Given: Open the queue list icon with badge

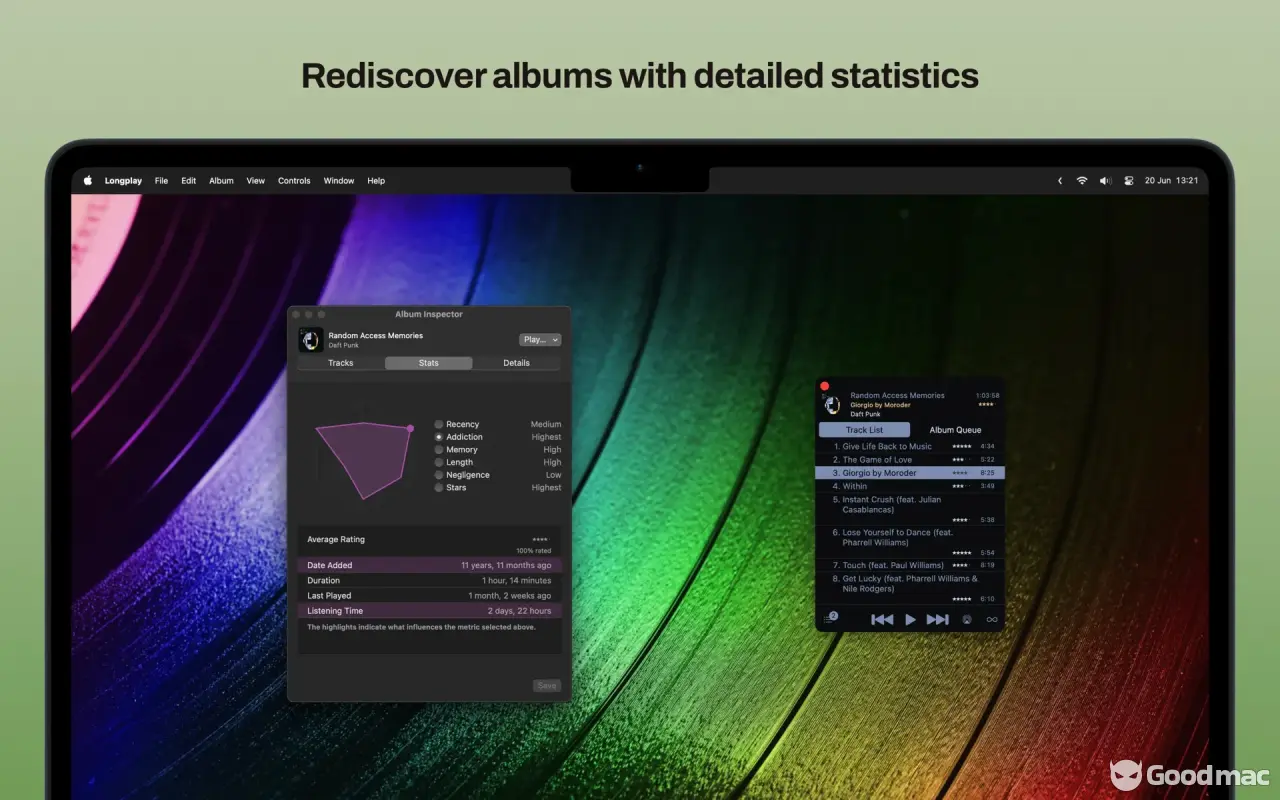Looking at the screenshot, I should [x=829, y=619].
